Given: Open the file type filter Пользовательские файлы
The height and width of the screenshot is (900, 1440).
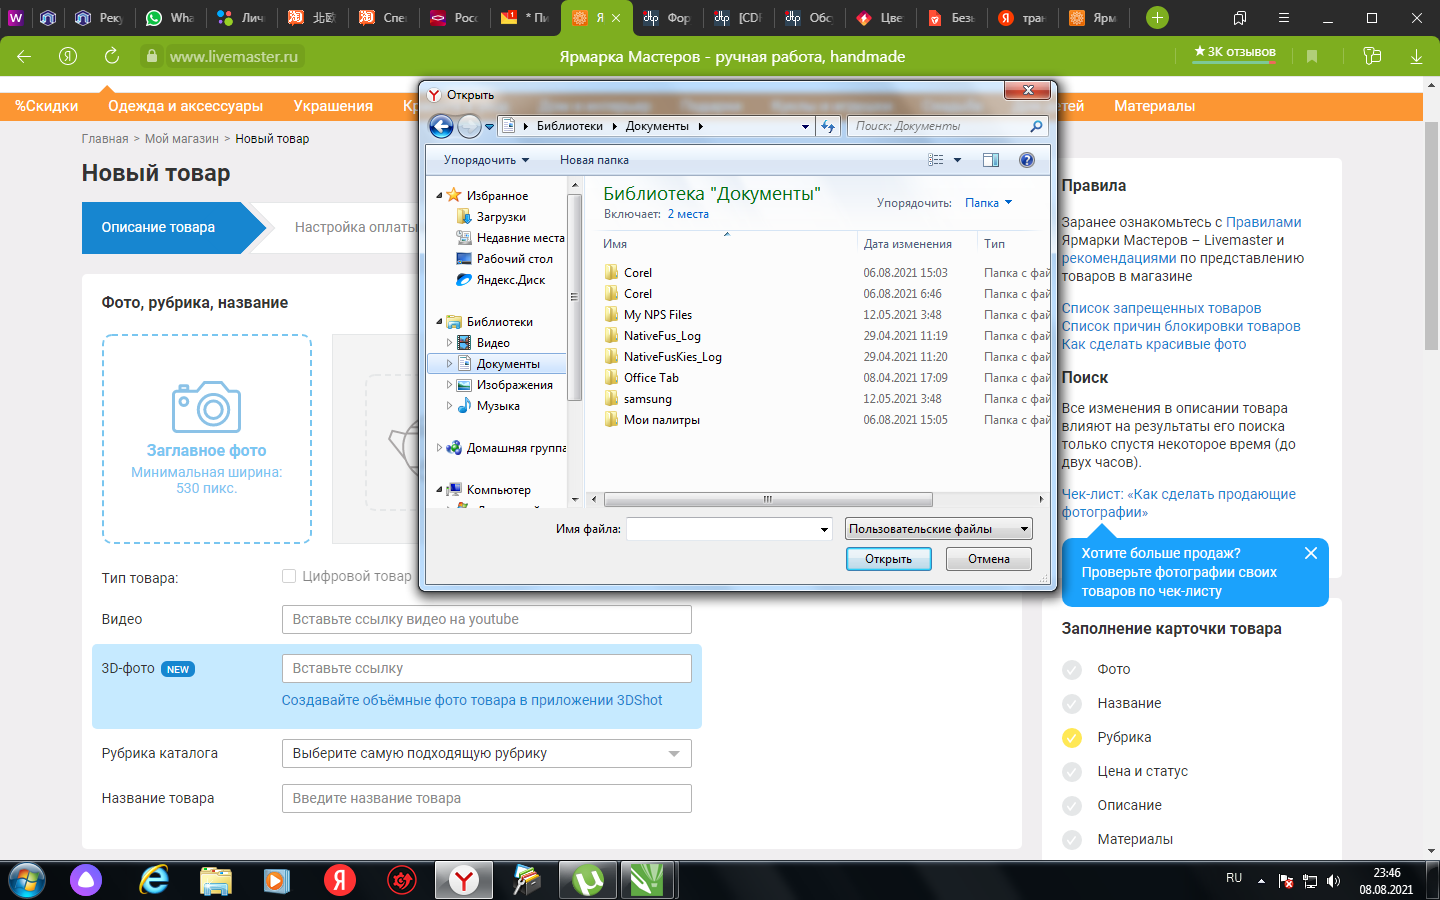Looking at the screenshot, I should coord(938,529).
